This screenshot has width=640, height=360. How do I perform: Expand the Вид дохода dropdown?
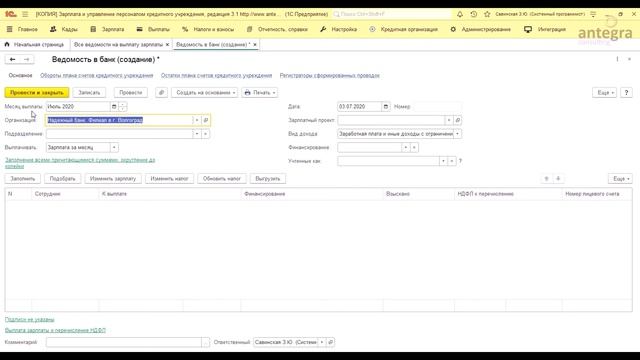pos(458,134)
